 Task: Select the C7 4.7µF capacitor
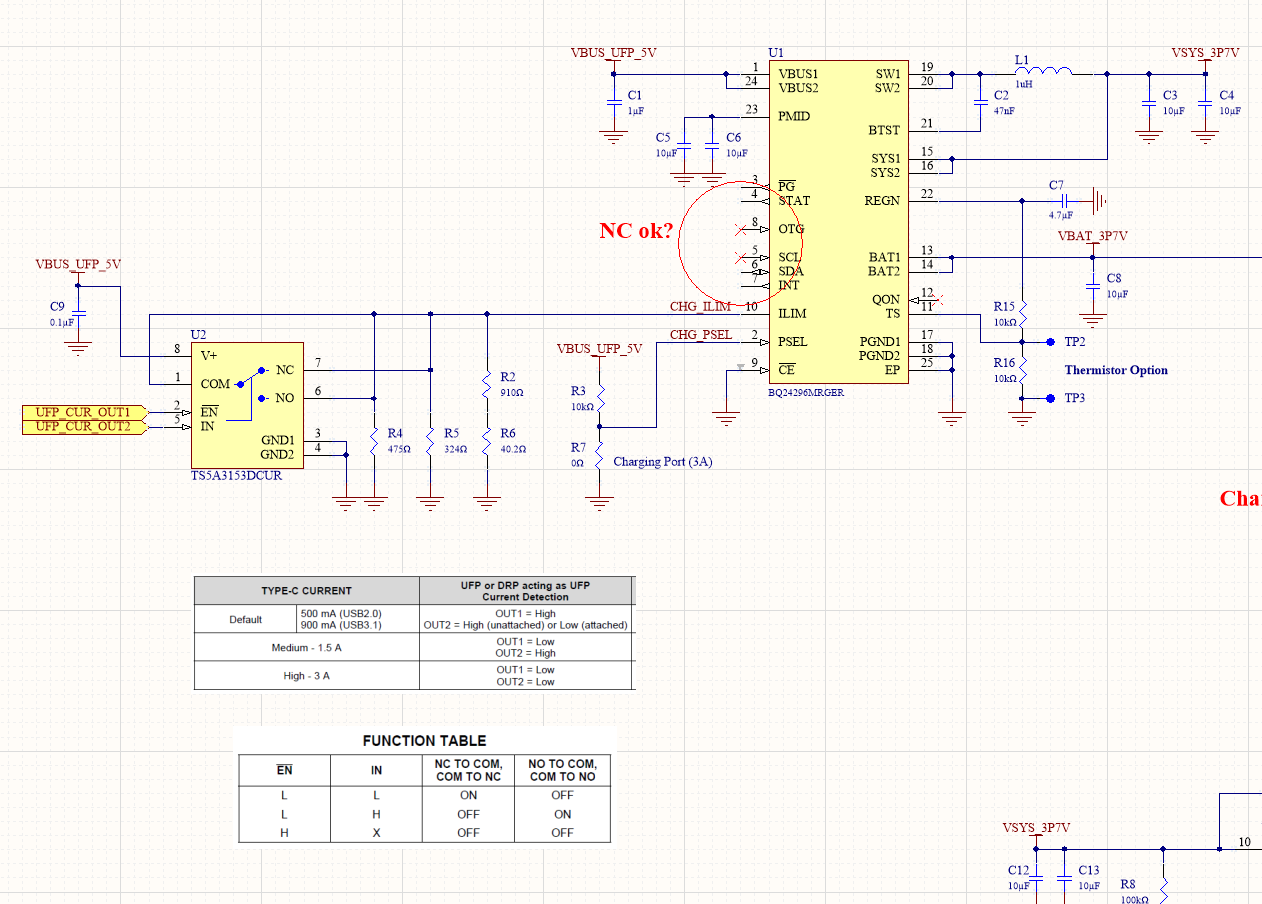(x=1065, y=201)
